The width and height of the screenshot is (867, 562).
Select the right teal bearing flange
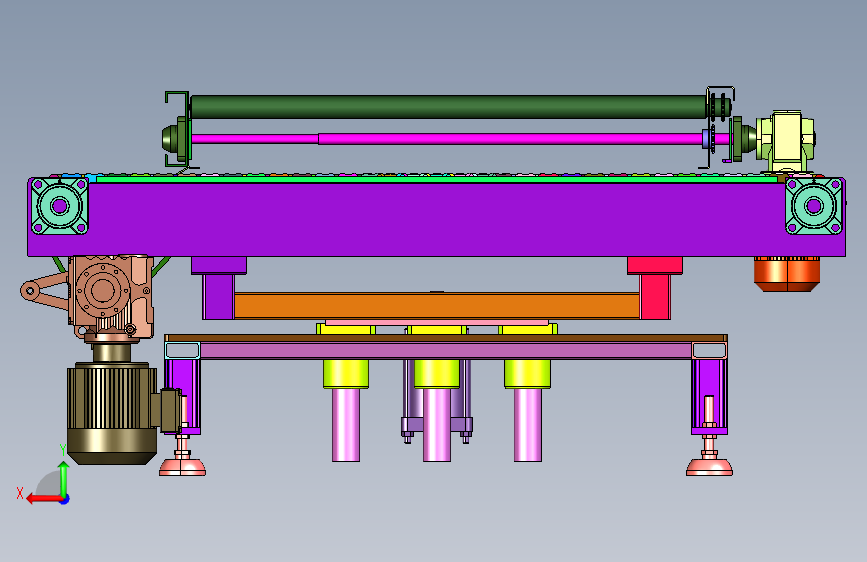tap(814, 206)
